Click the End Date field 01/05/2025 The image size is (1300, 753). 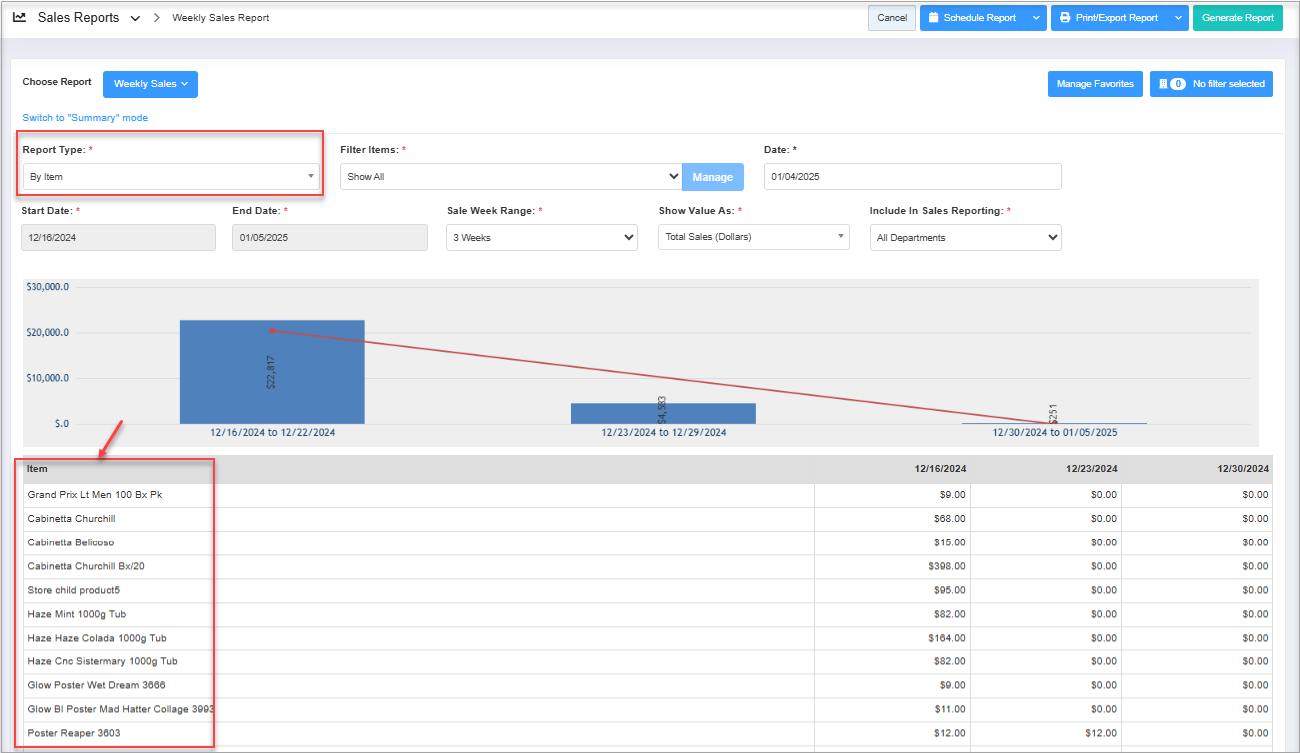[329, 238]
